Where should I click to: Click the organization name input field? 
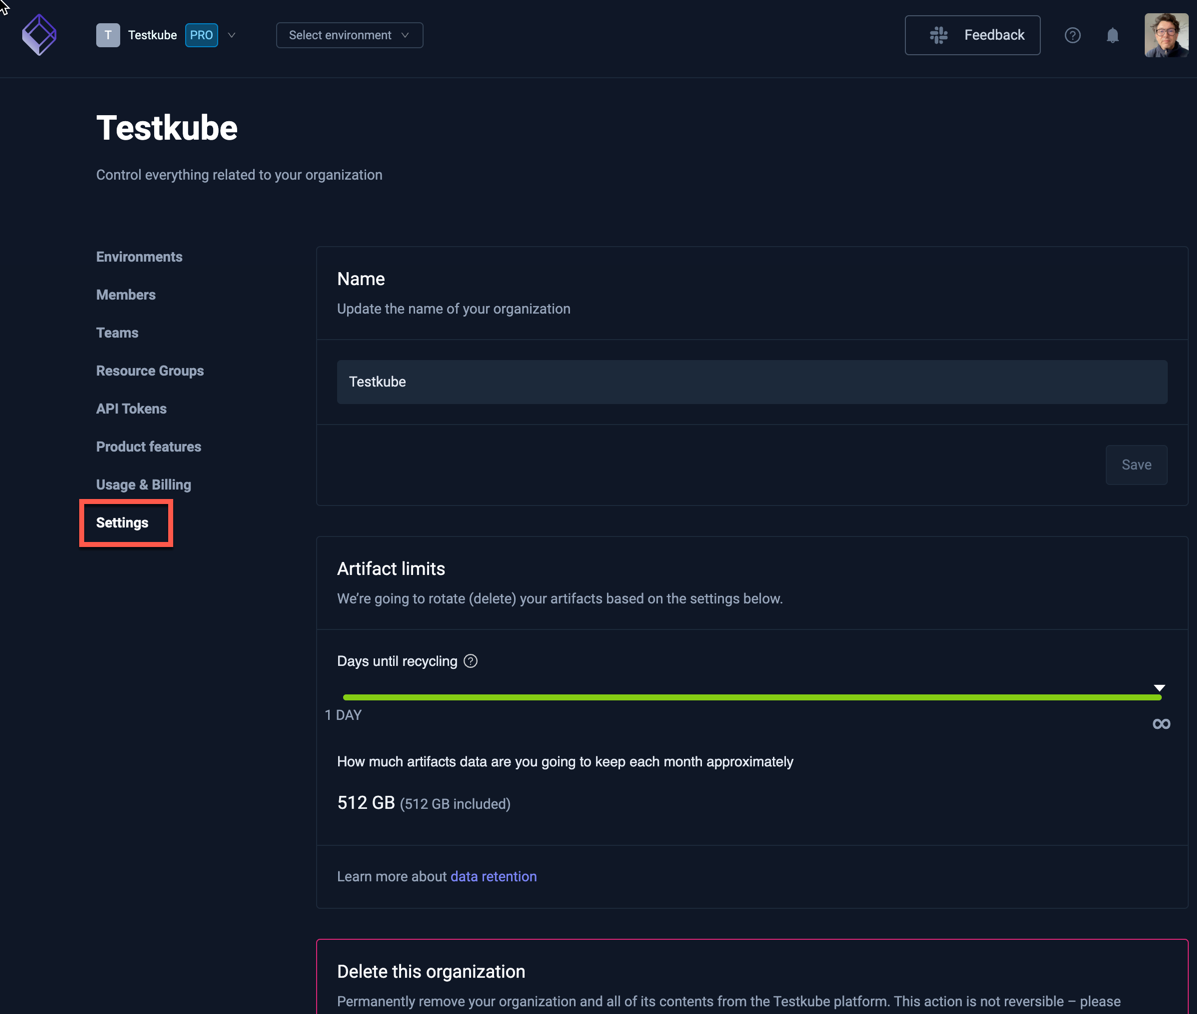(x=752, y=382)
